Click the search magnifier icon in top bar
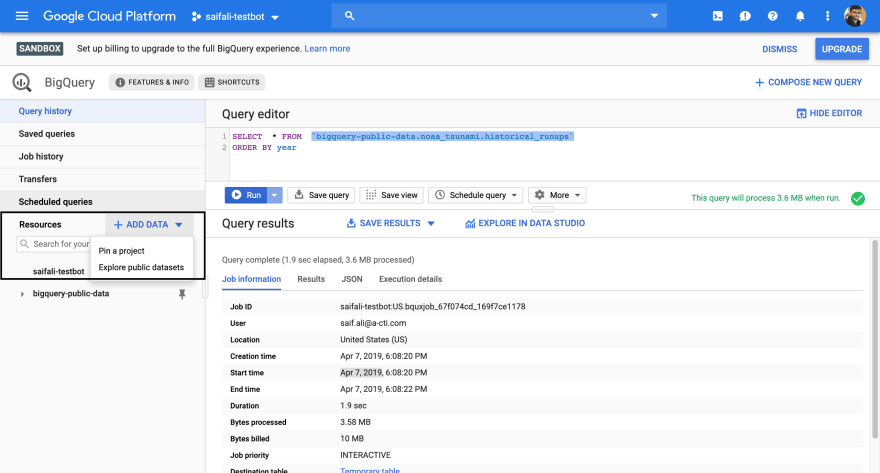The width and height of the screenshot is (880, 473). click(x=350, y=16)
